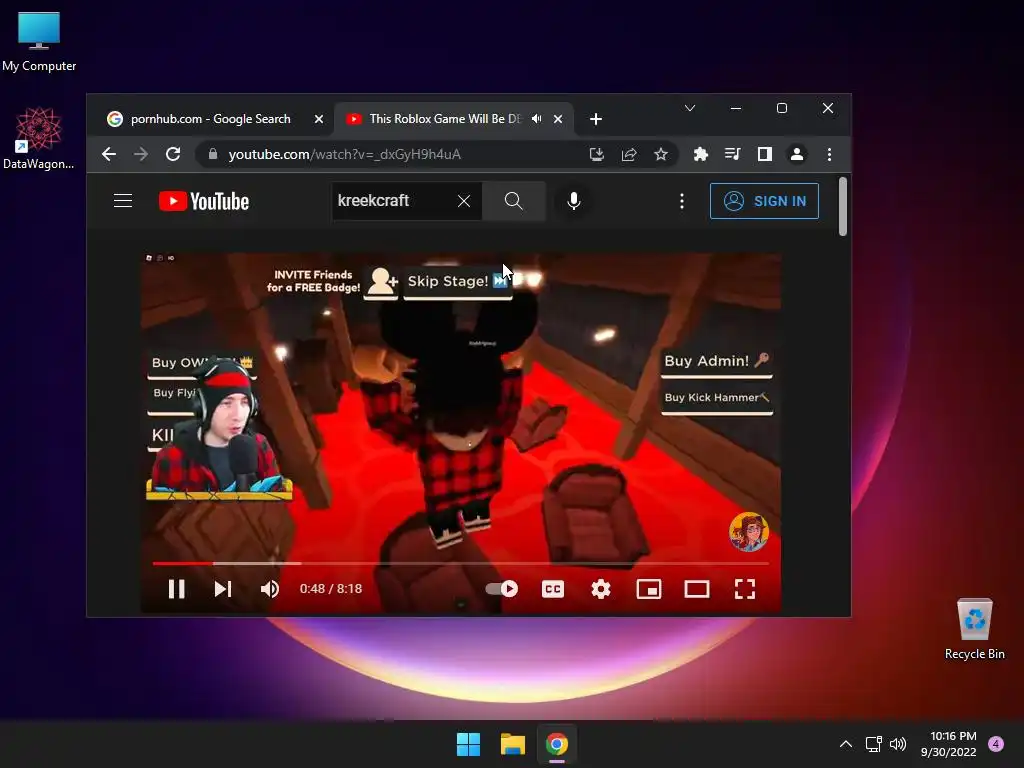This screenshot has height=768, width=1024.
Task: Open the YouTube hamburger guide menu
Action: coord(123,200)
